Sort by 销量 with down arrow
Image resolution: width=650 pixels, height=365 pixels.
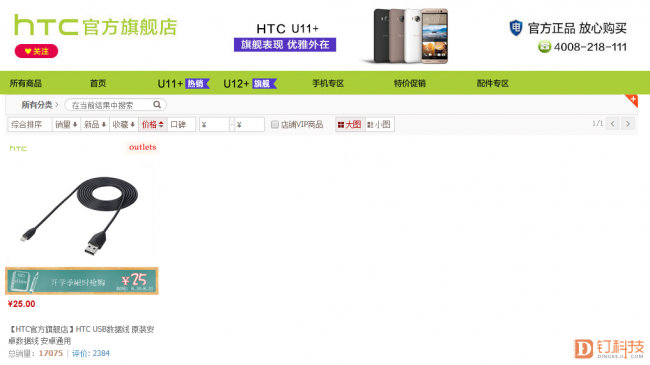pos(66,124)
